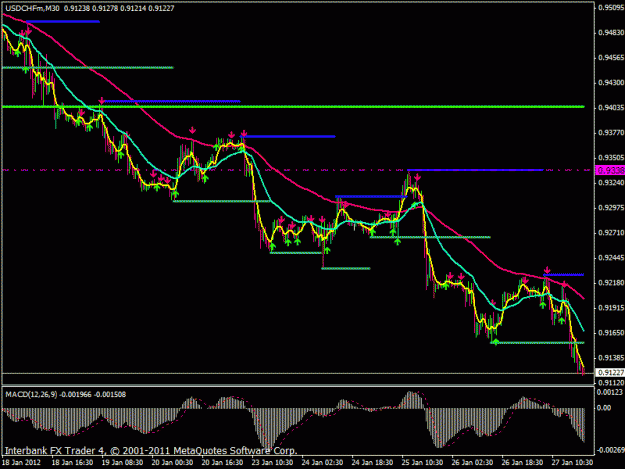Click the 0.93505 price scale value
Image resolution: width=625 pixels, height=469 pixels.
click(x=611, y=158)
